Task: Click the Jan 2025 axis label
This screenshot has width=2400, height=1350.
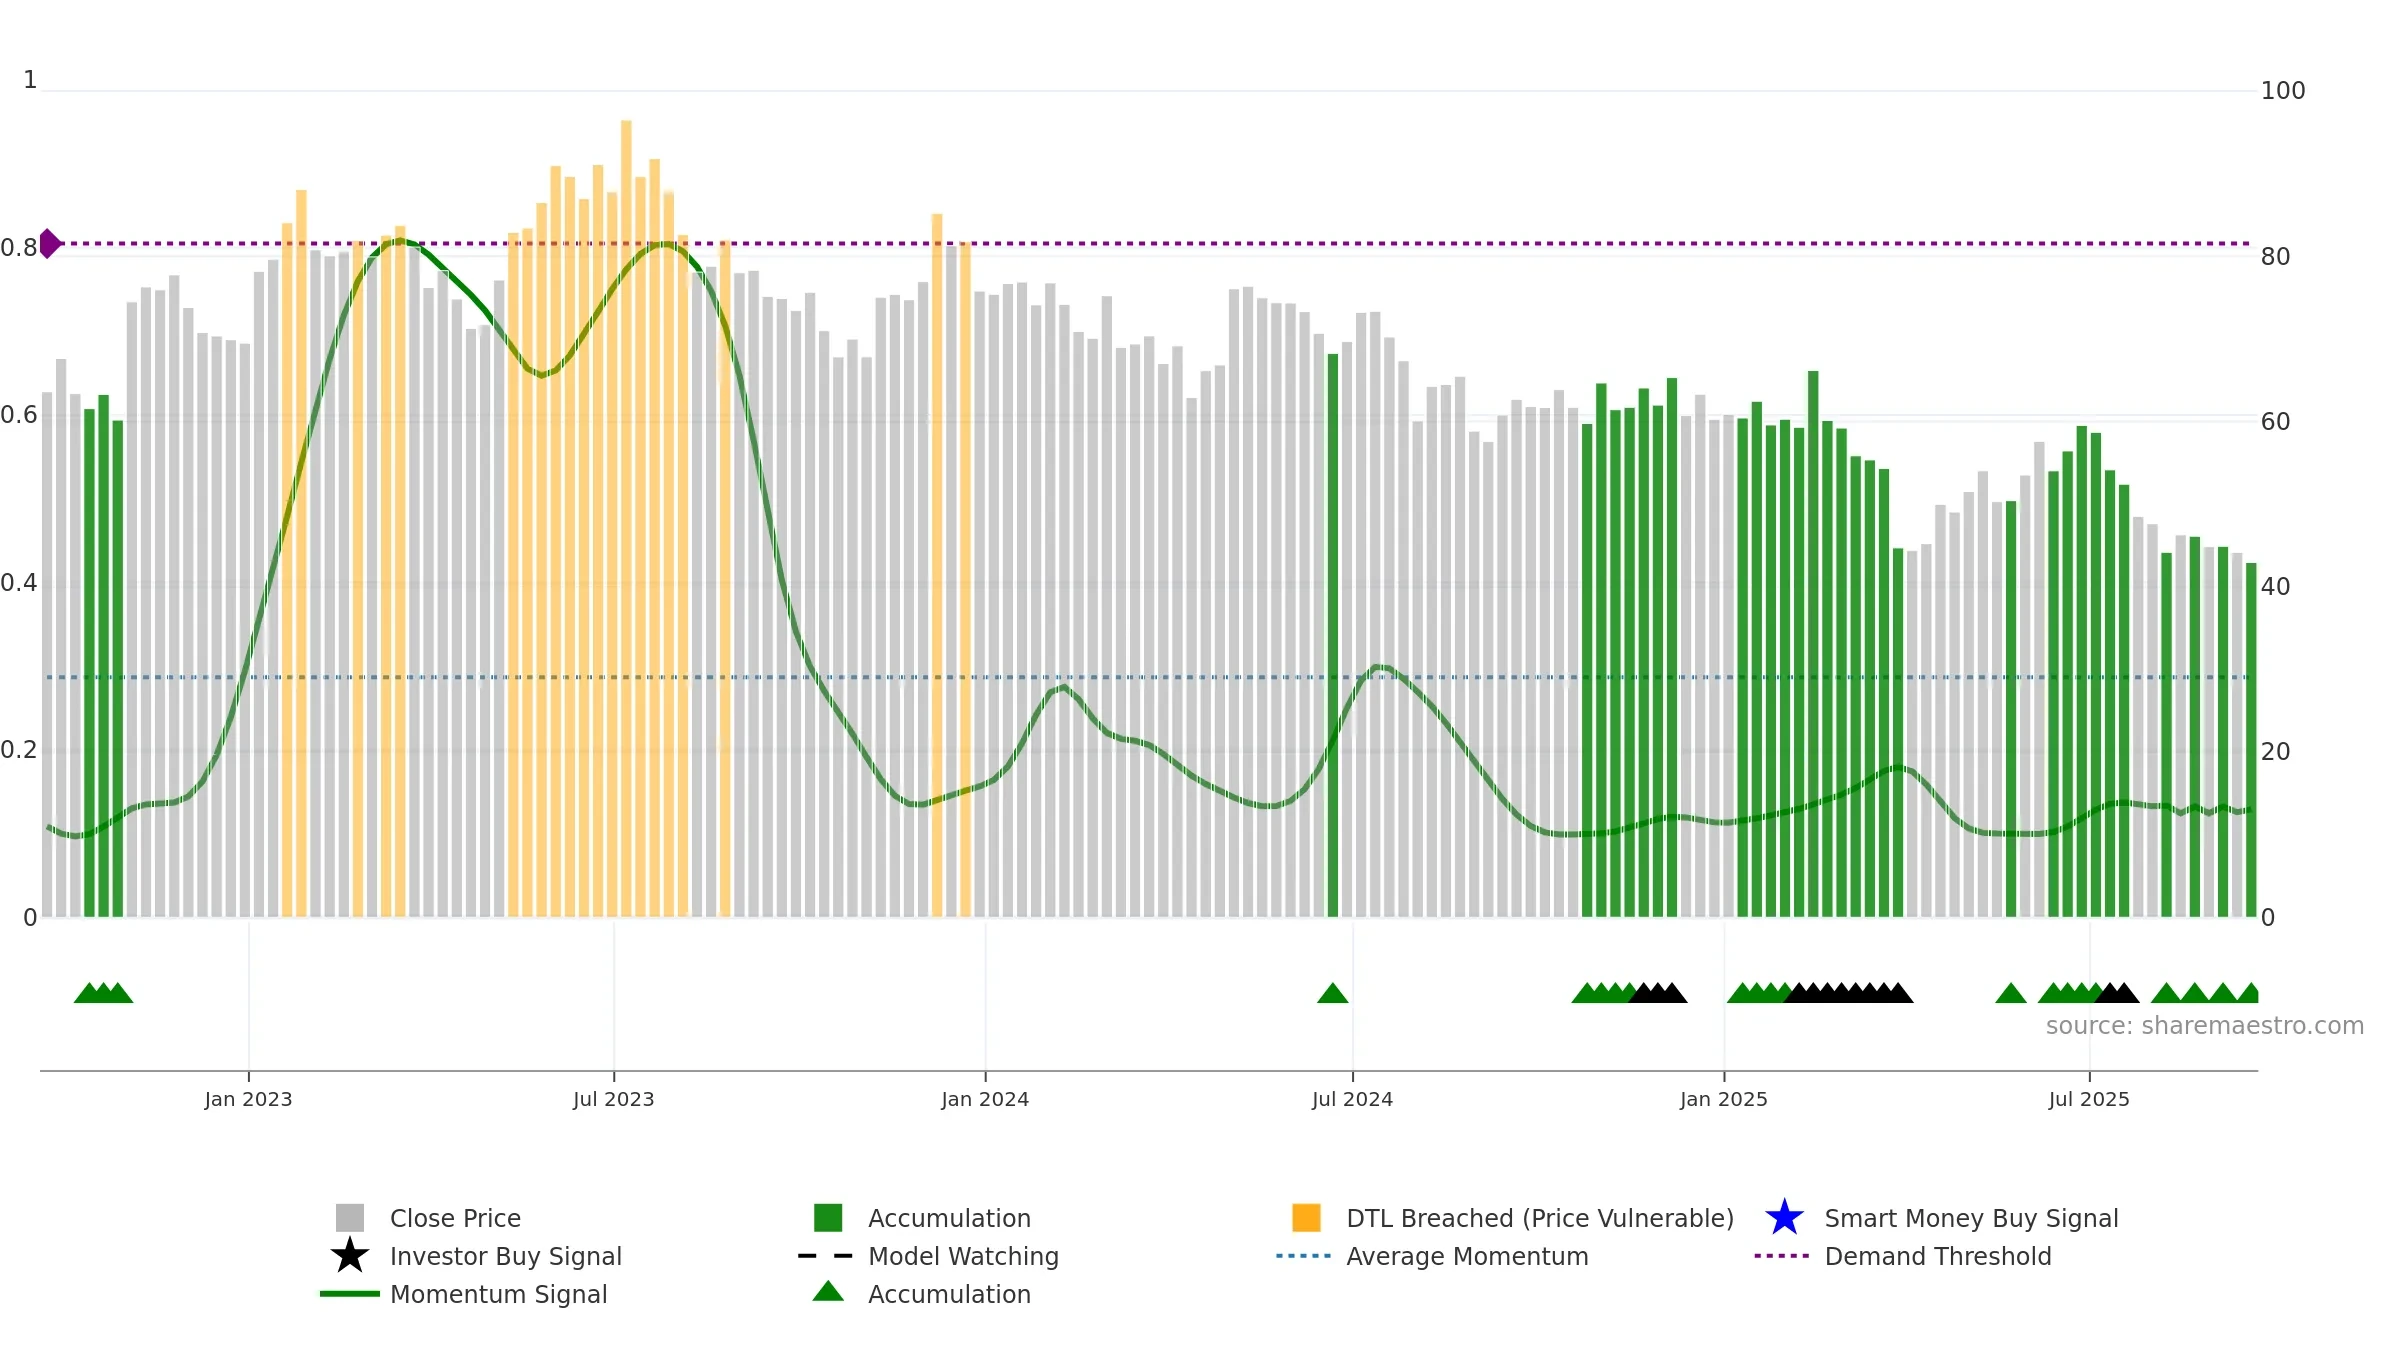Action: [1724, 1099]
